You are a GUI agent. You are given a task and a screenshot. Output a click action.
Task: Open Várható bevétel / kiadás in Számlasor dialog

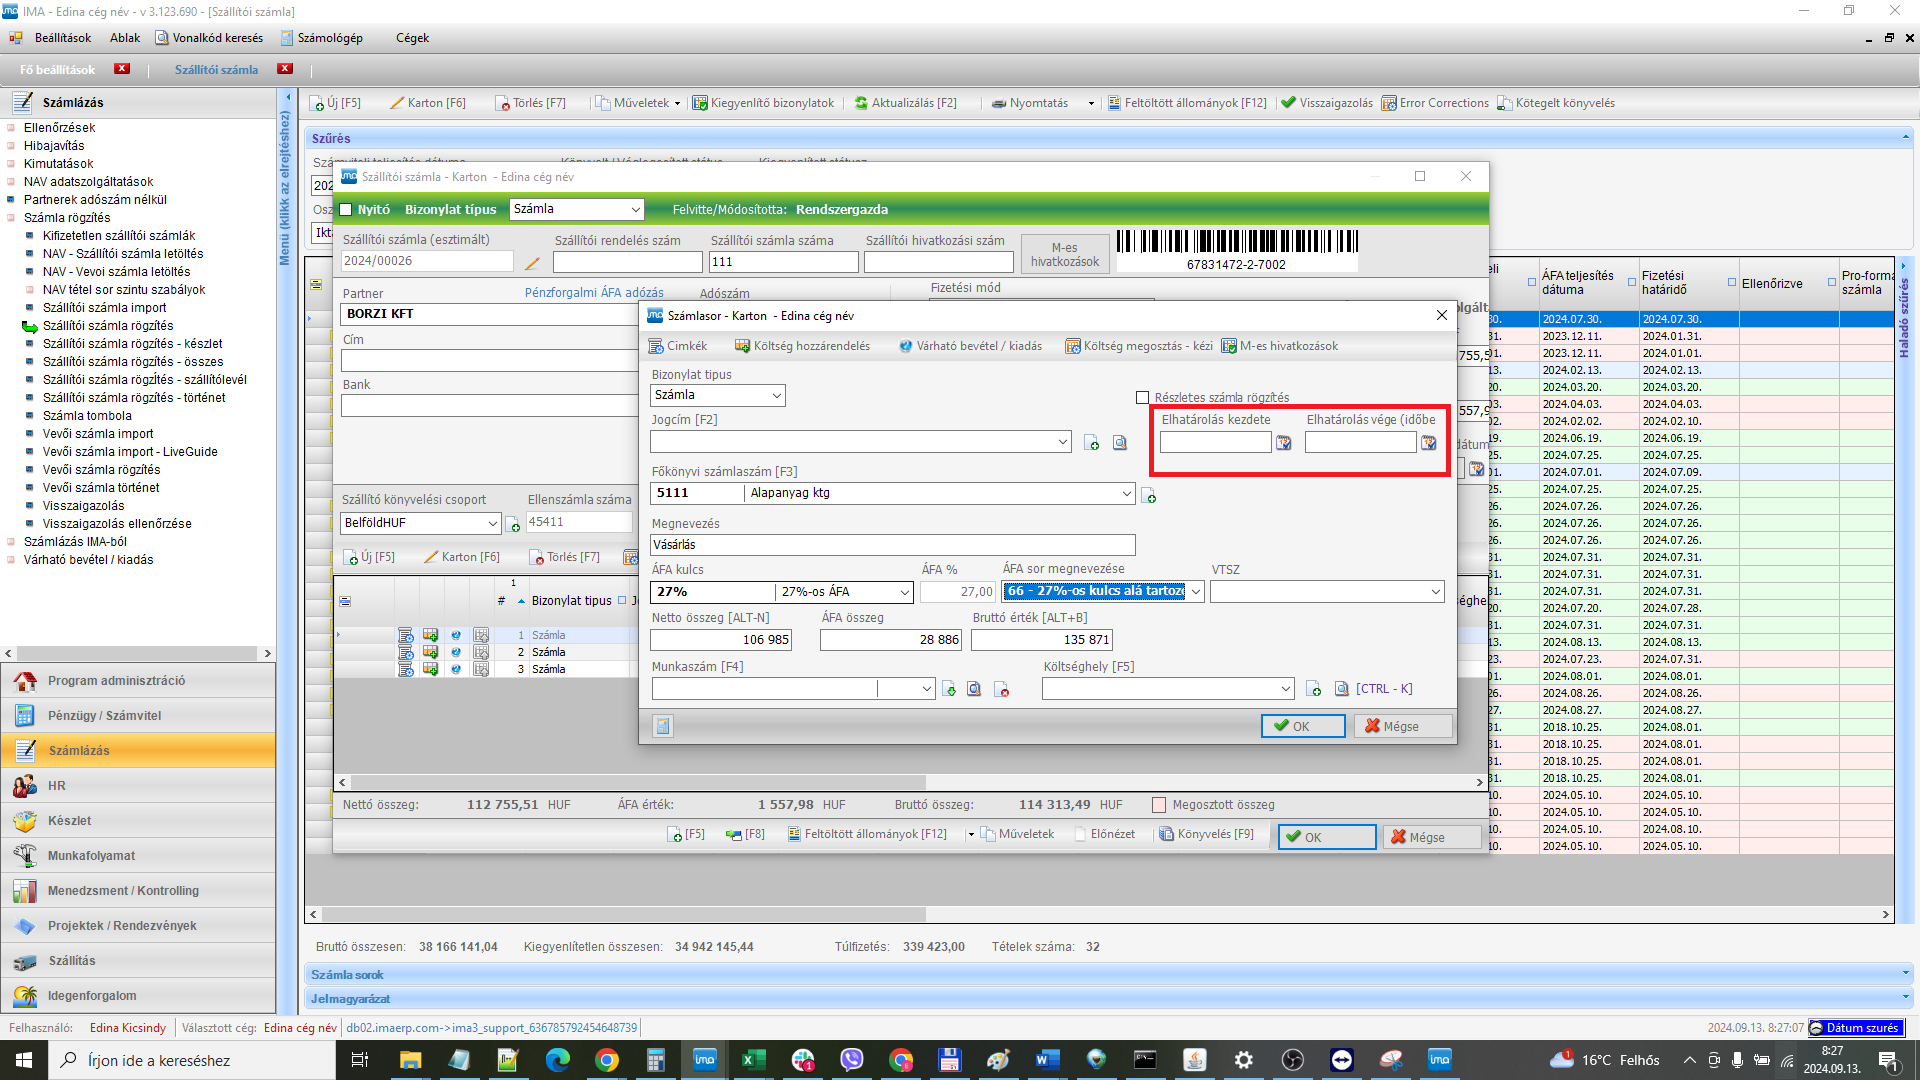[969, 346]
